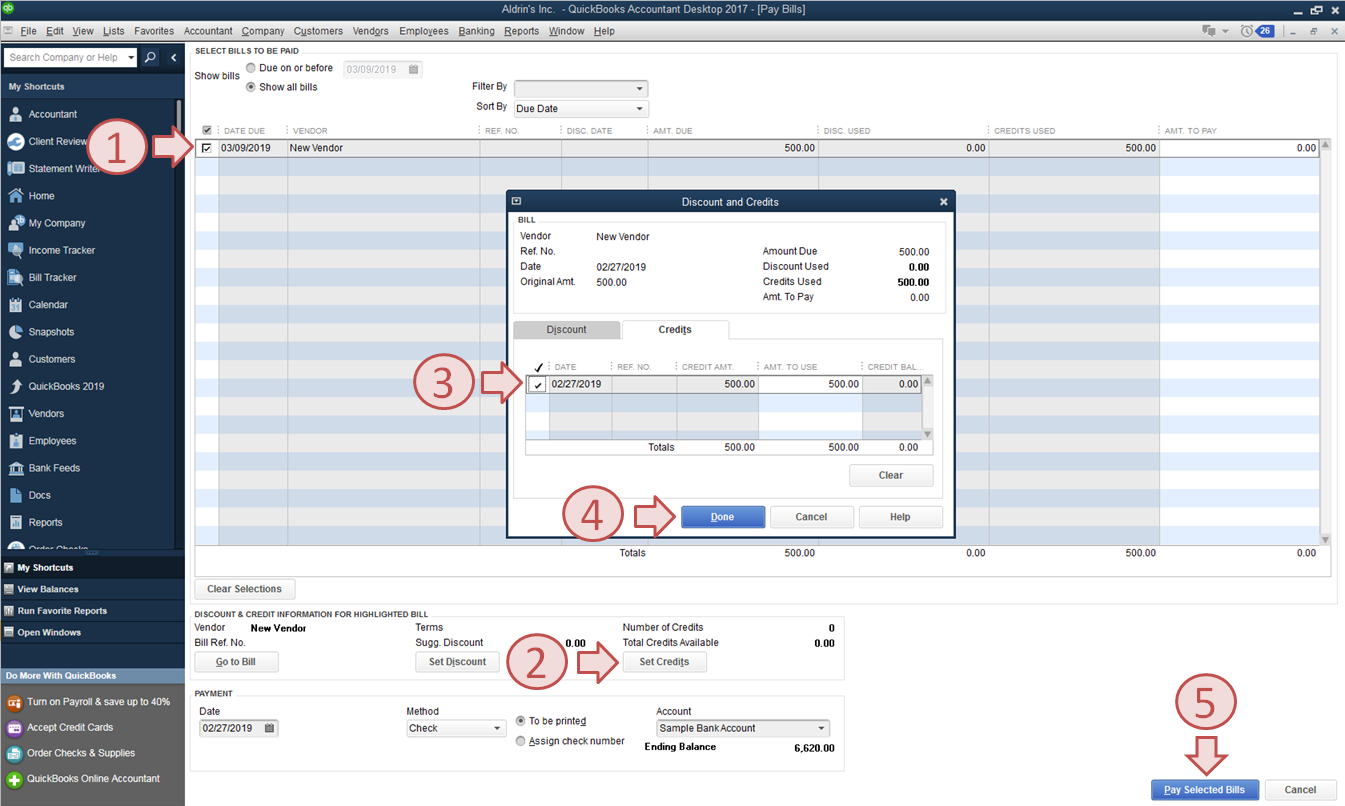The image size is (1345, 806).
Task: Click Done in Discount and Credits
Action: tap(723, 517)
